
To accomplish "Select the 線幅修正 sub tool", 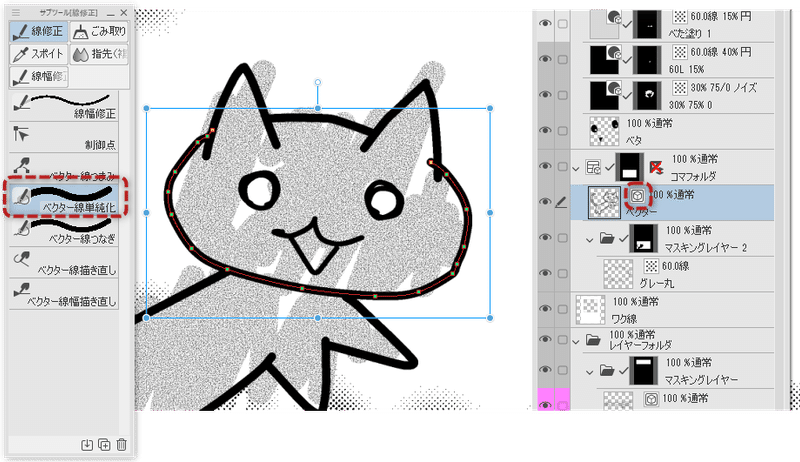I will pos(64,106).
